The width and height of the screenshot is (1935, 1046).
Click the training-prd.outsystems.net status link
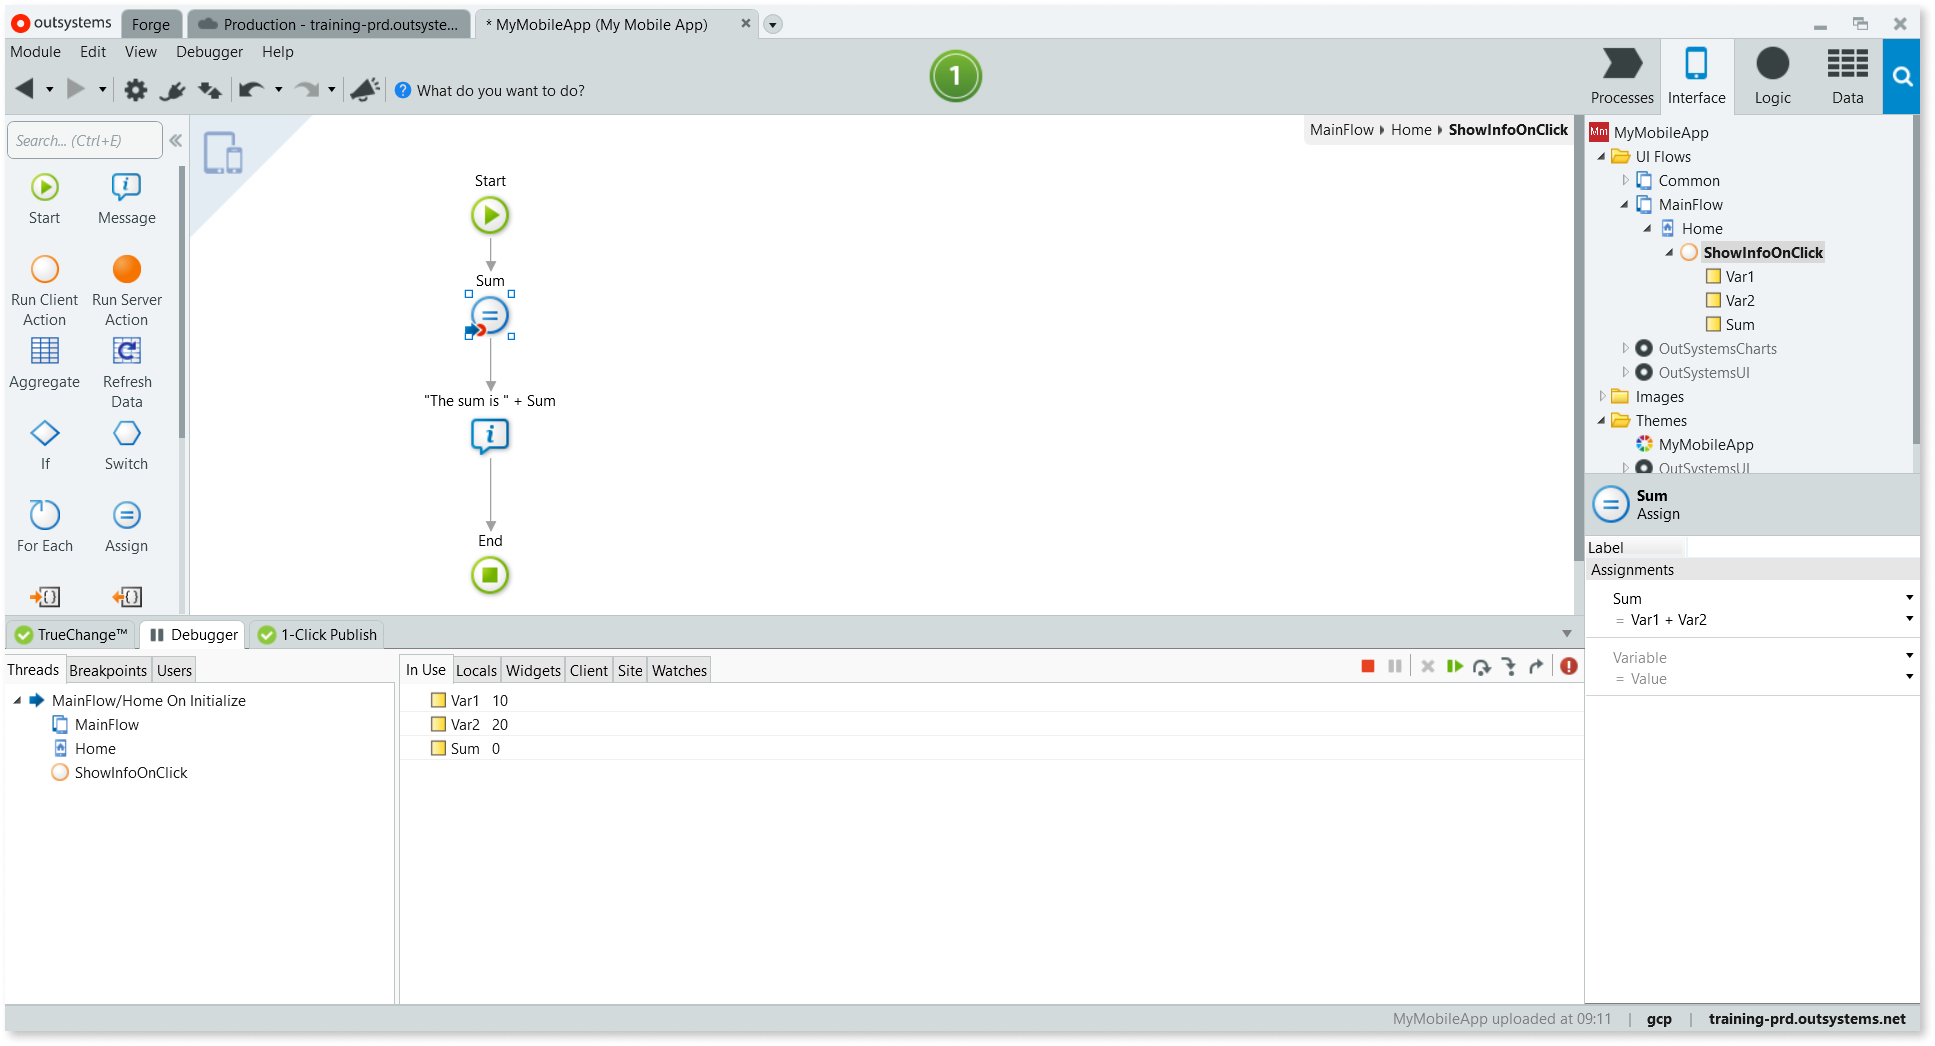click(x=1807, y=1019)
